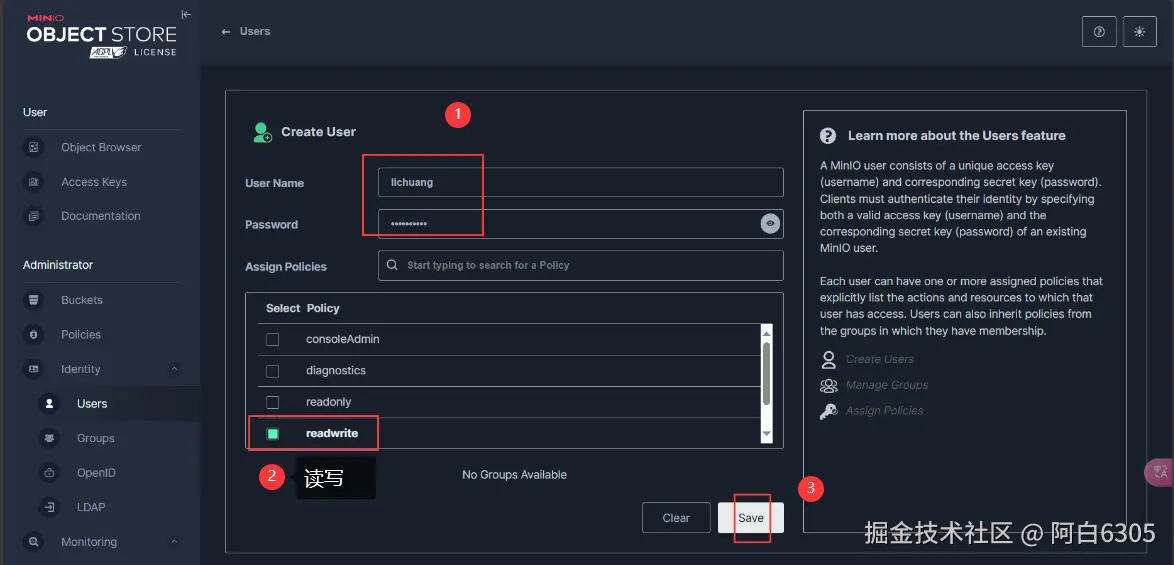This screenshot has width=1174, height=565.
Task: Click the Save button
Action: 751,518
